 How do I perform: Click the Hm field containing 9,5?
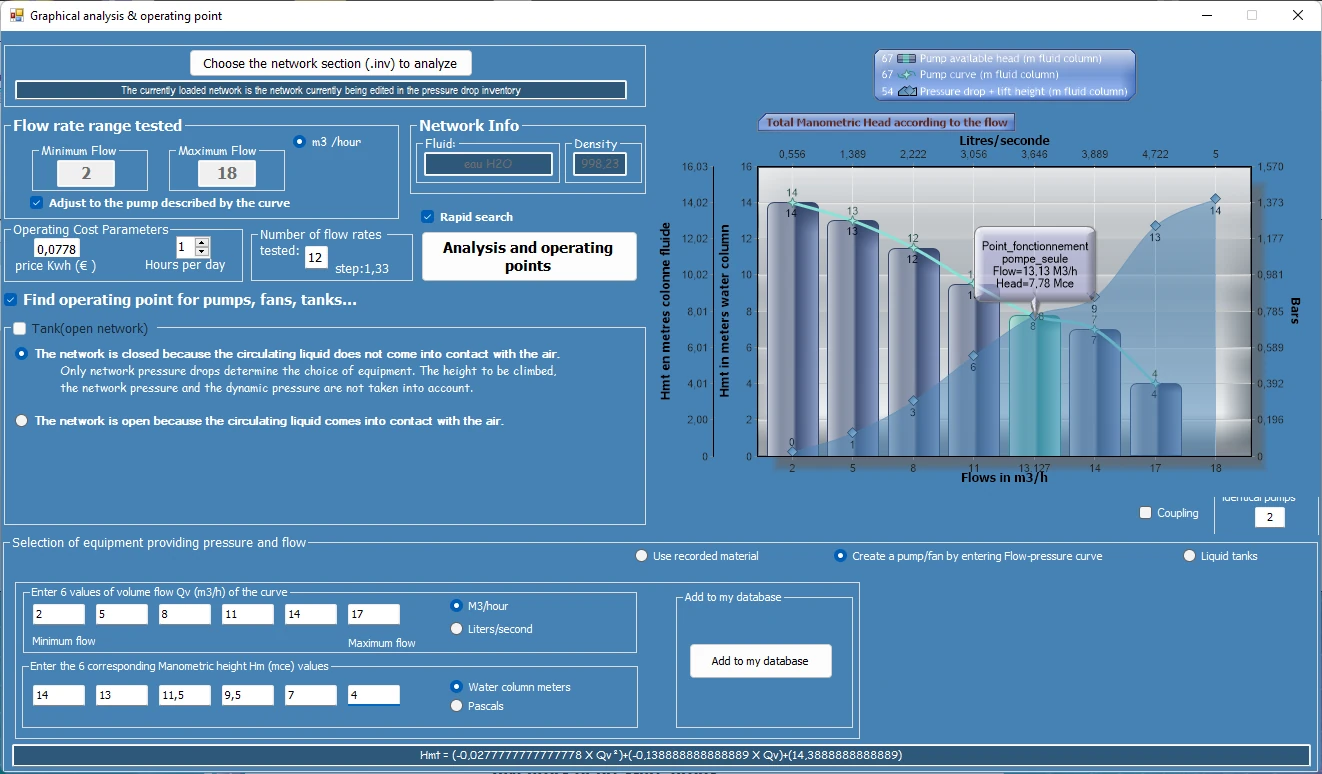248,695
